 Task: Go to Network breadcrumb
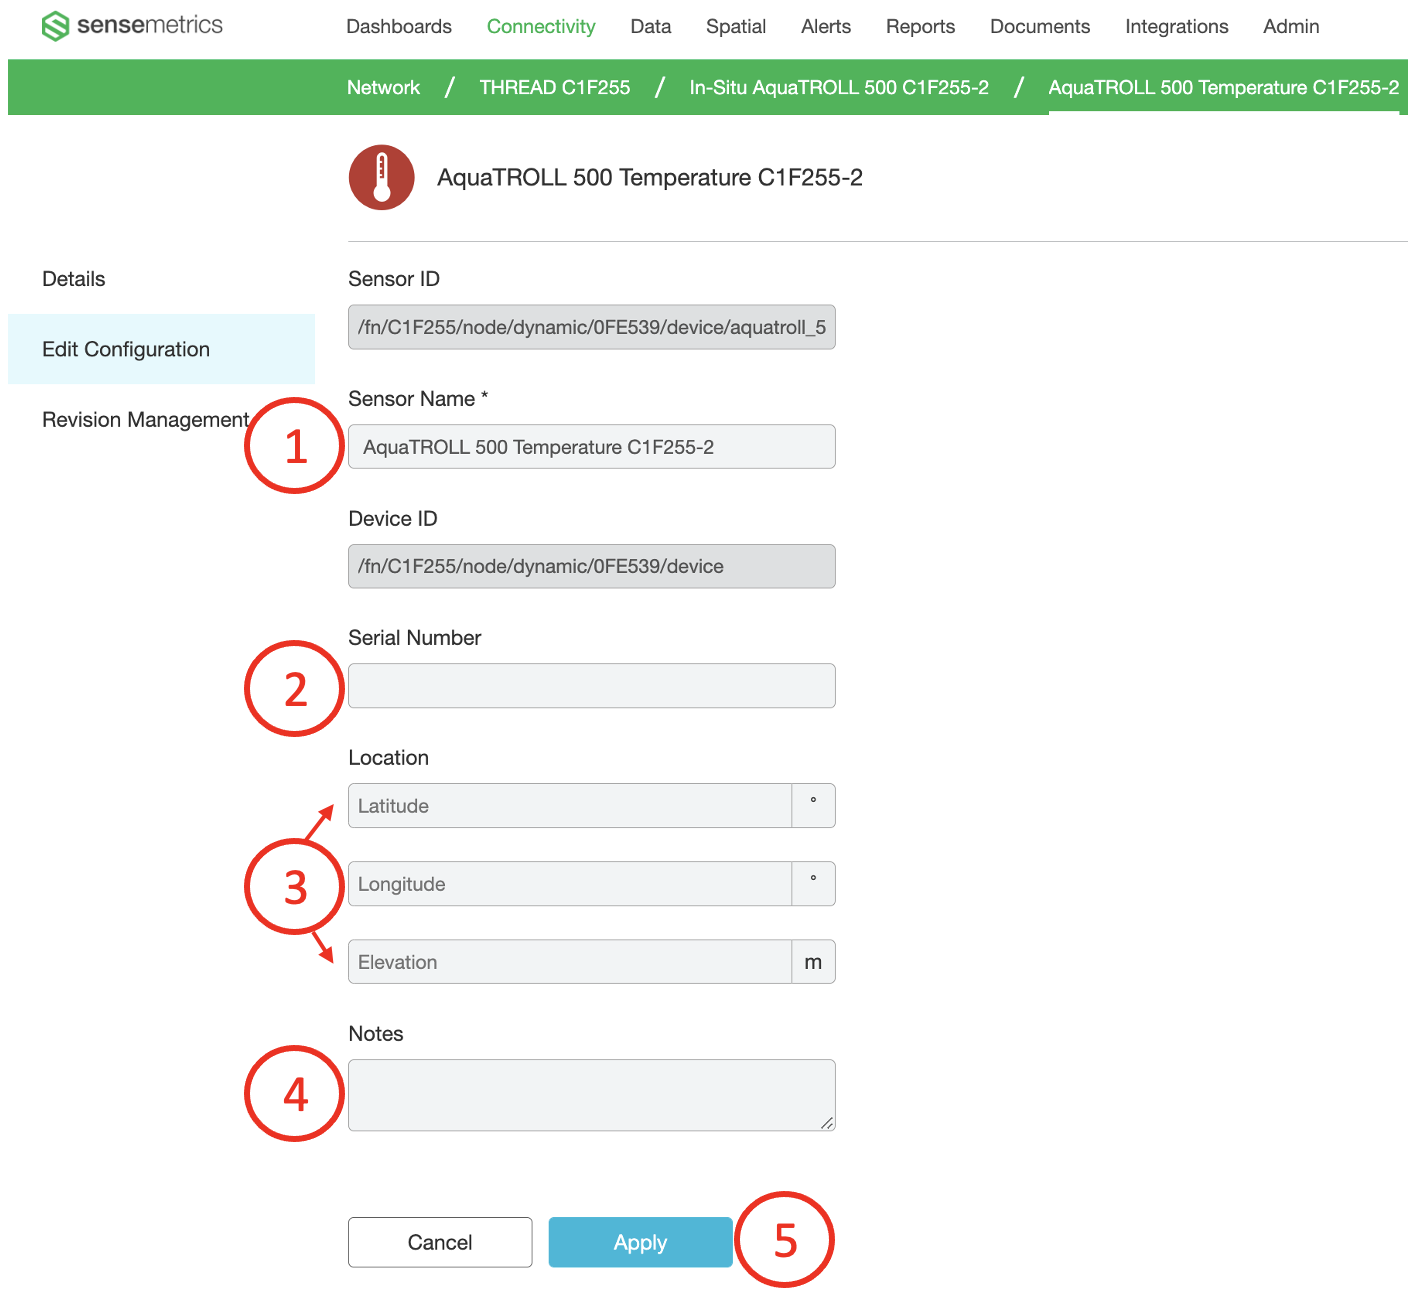[x=383, y=87]
